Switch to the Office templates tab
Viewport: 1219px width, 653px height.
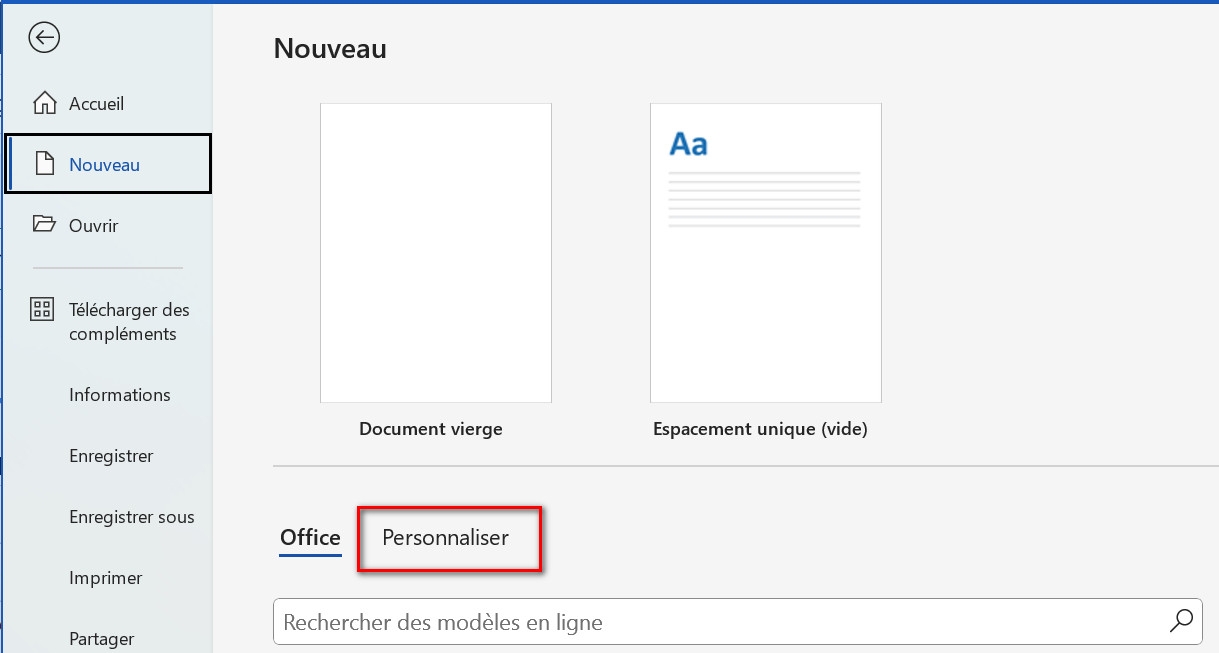310,538
